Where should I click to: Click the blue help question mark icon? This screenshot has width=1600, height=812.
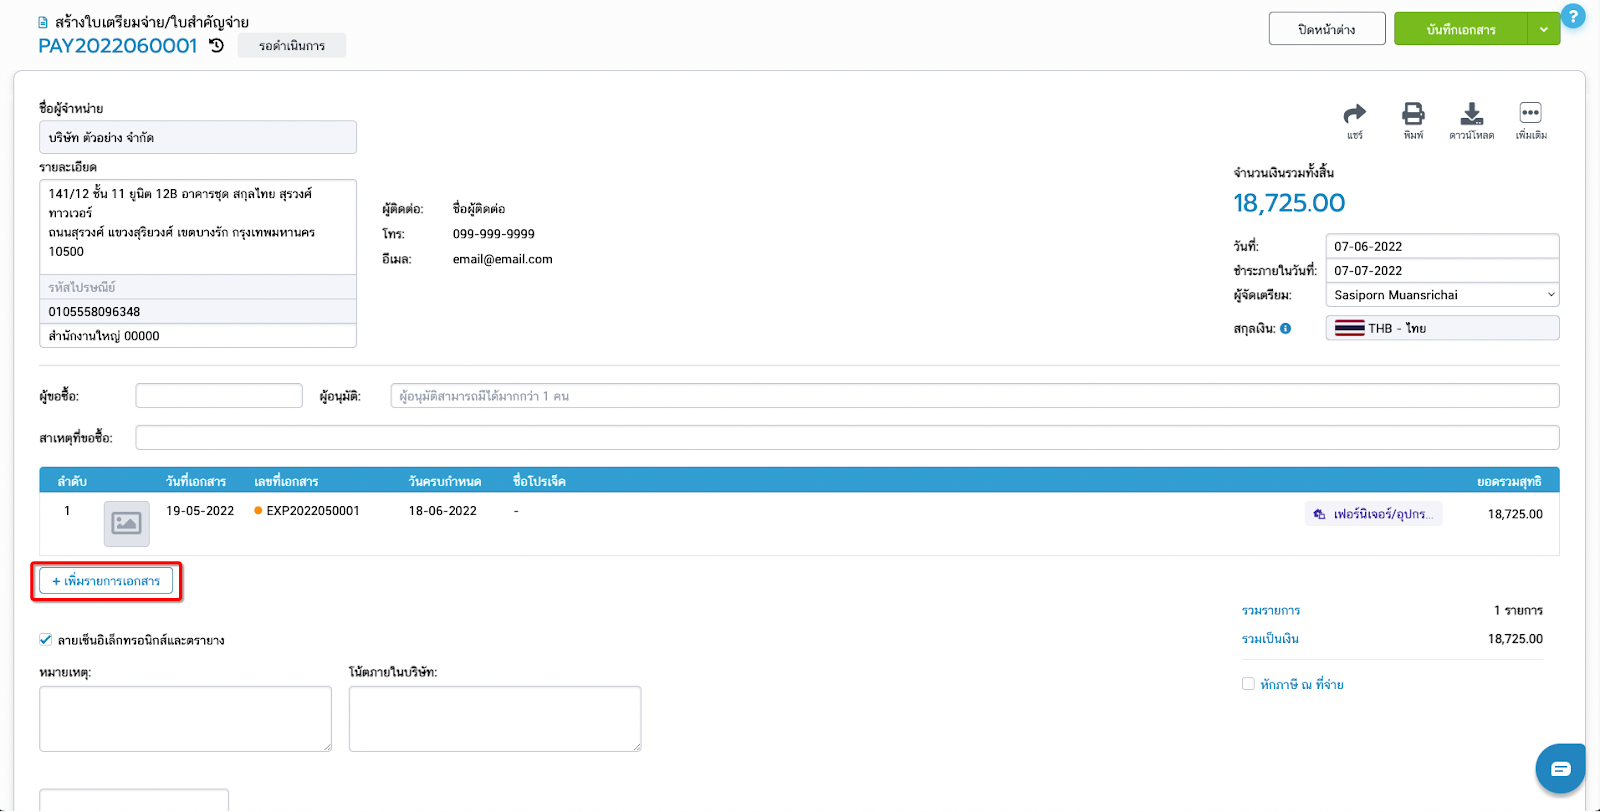coord(1573,17)
